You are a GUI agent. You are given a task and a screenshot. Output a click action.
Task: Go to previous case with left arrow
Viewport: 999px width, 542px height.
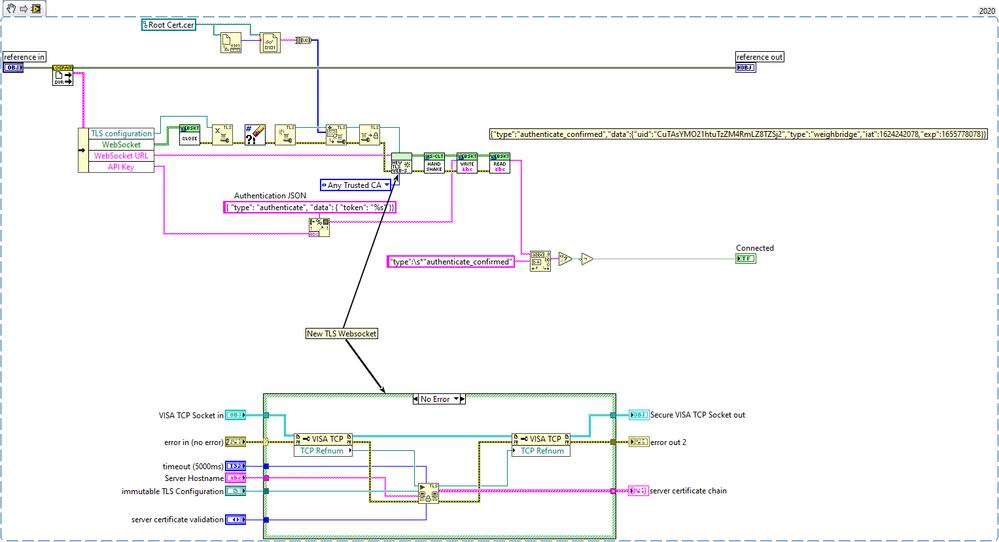coord(416,399)
